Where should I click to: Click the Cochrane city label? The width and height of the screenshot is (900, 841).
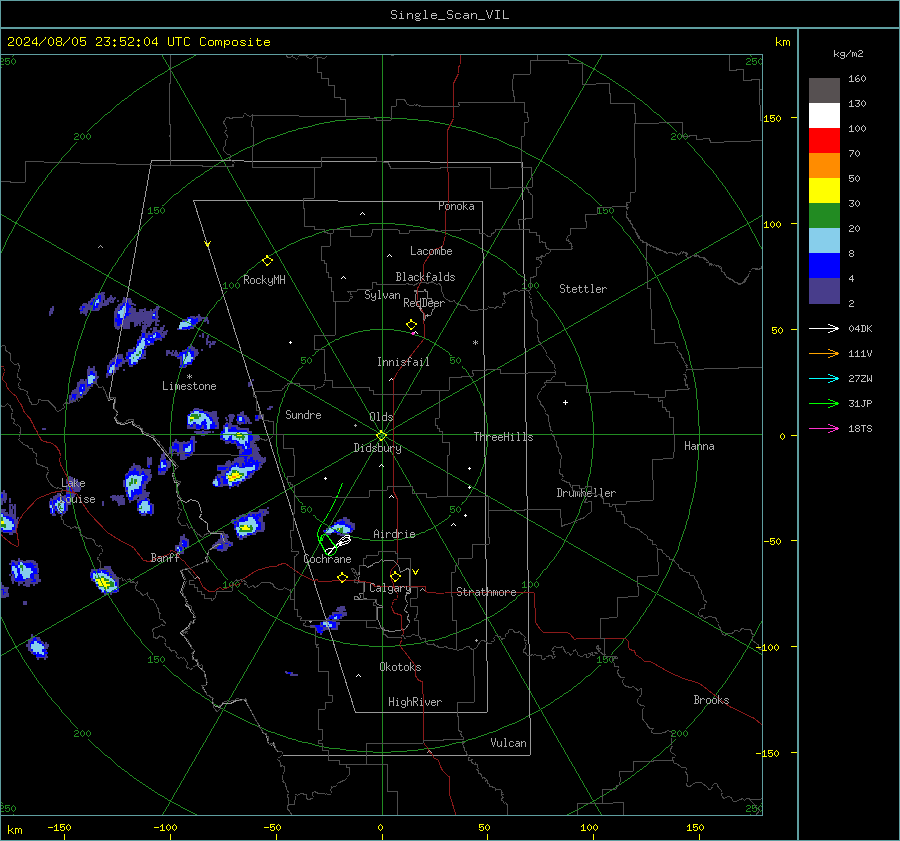pyautogui.click(x=327, y=559)
